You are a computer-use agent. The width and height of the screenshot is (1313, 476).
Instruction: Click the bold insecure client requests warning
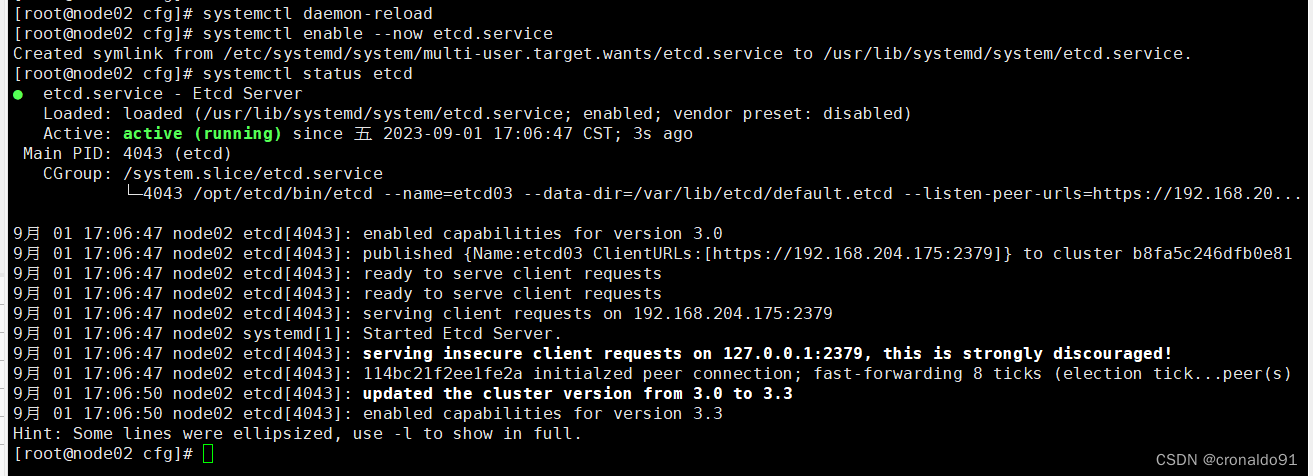pyautogui.click(x=767, y=353)
